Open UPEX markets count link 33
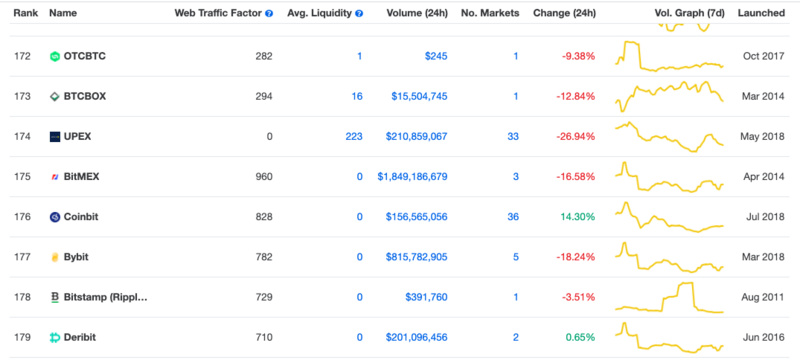The height and width of the screenshot is (360, 800). click(x=513, y=137)
